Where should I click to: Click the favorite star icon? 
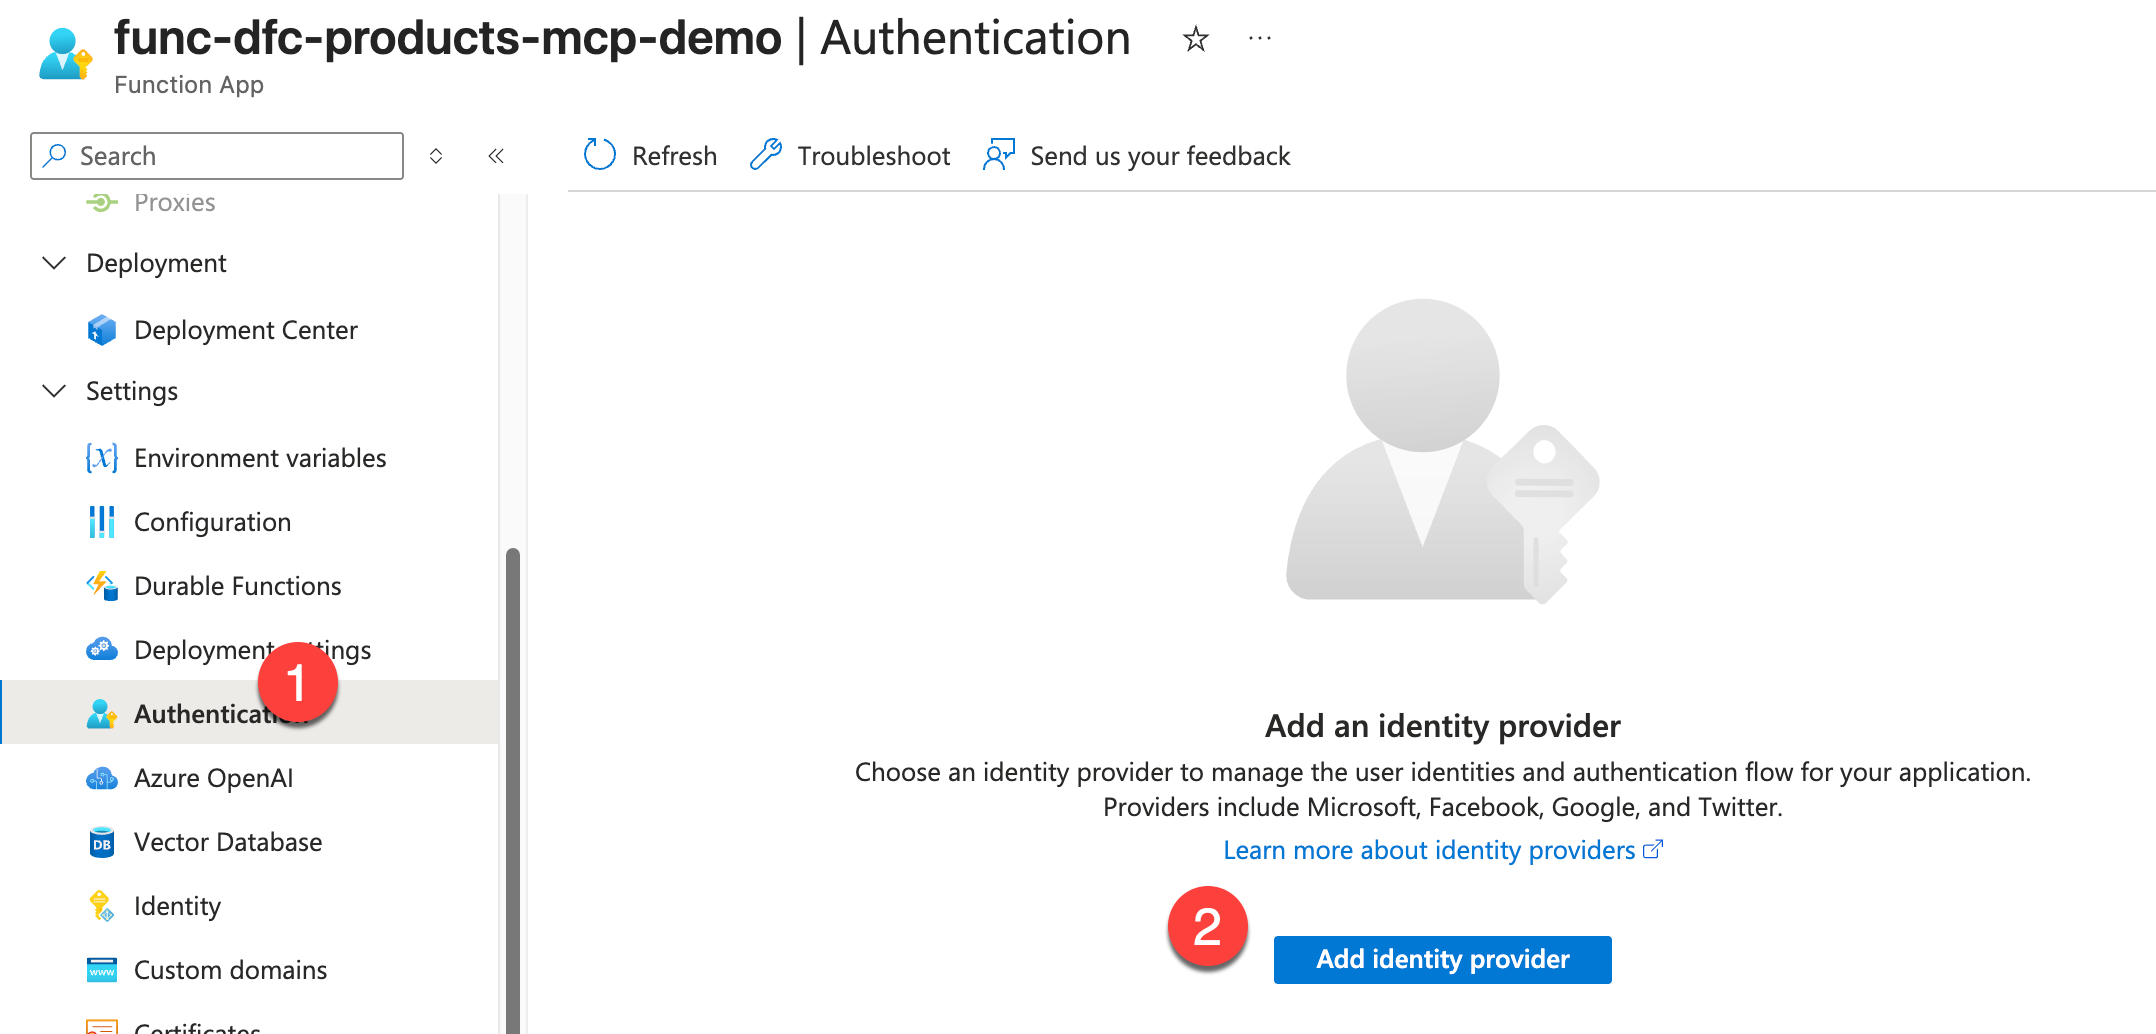point(1195,40)
